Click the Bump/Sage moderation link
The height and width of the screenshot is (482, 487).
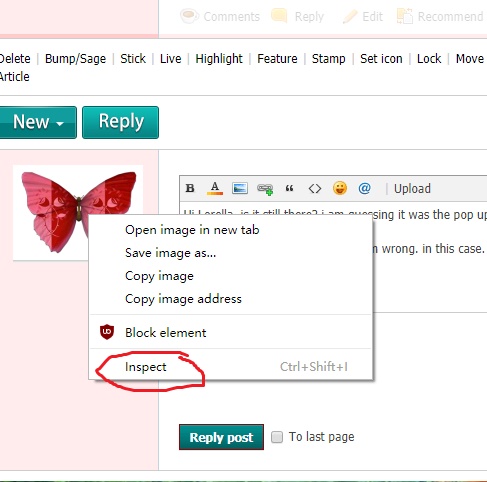75,59
